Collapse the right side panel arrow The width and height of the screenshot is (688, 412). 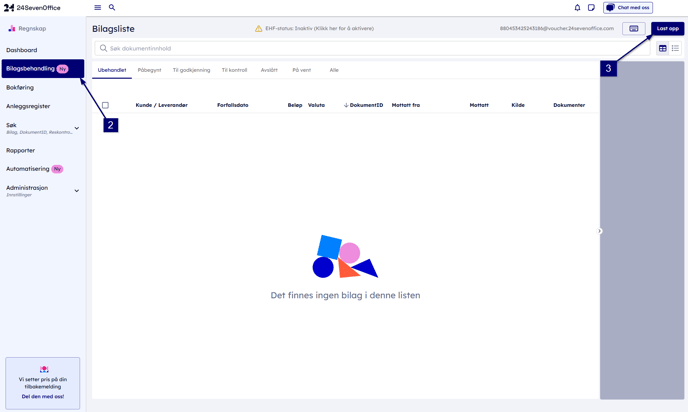600,231
